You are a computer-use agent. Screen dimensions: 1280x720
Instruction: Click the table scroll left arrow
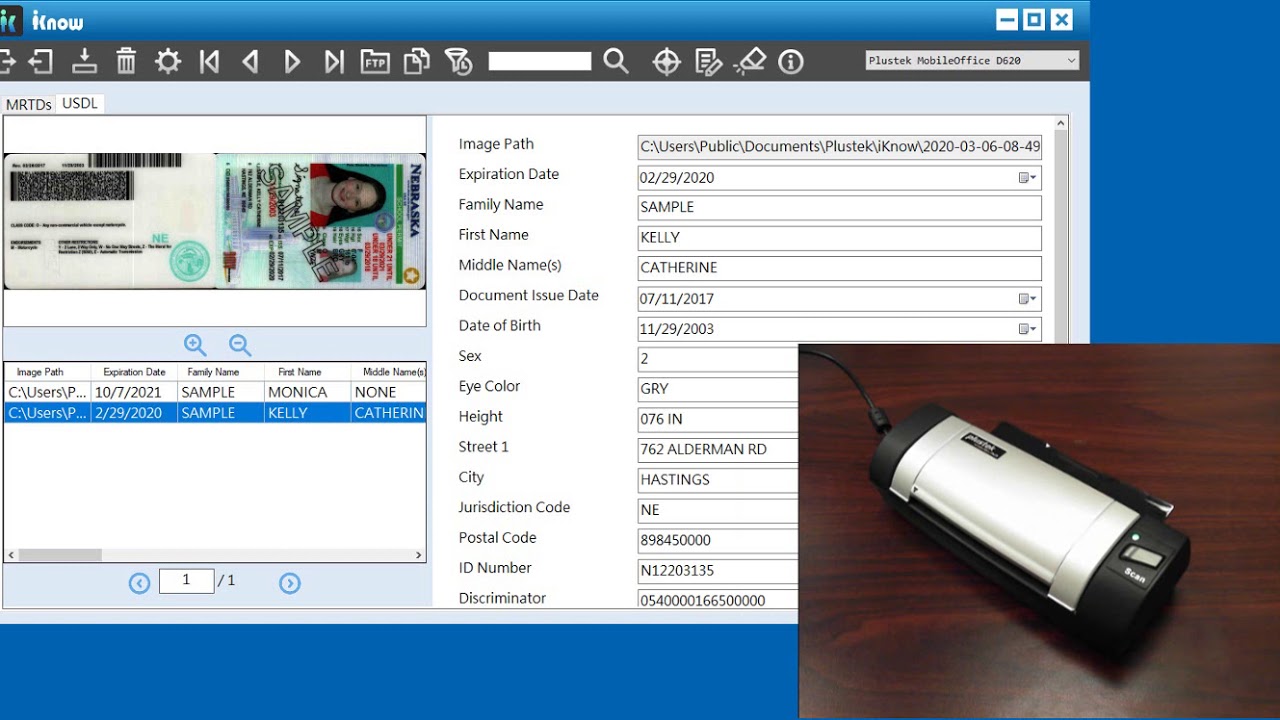pos(11,555)
